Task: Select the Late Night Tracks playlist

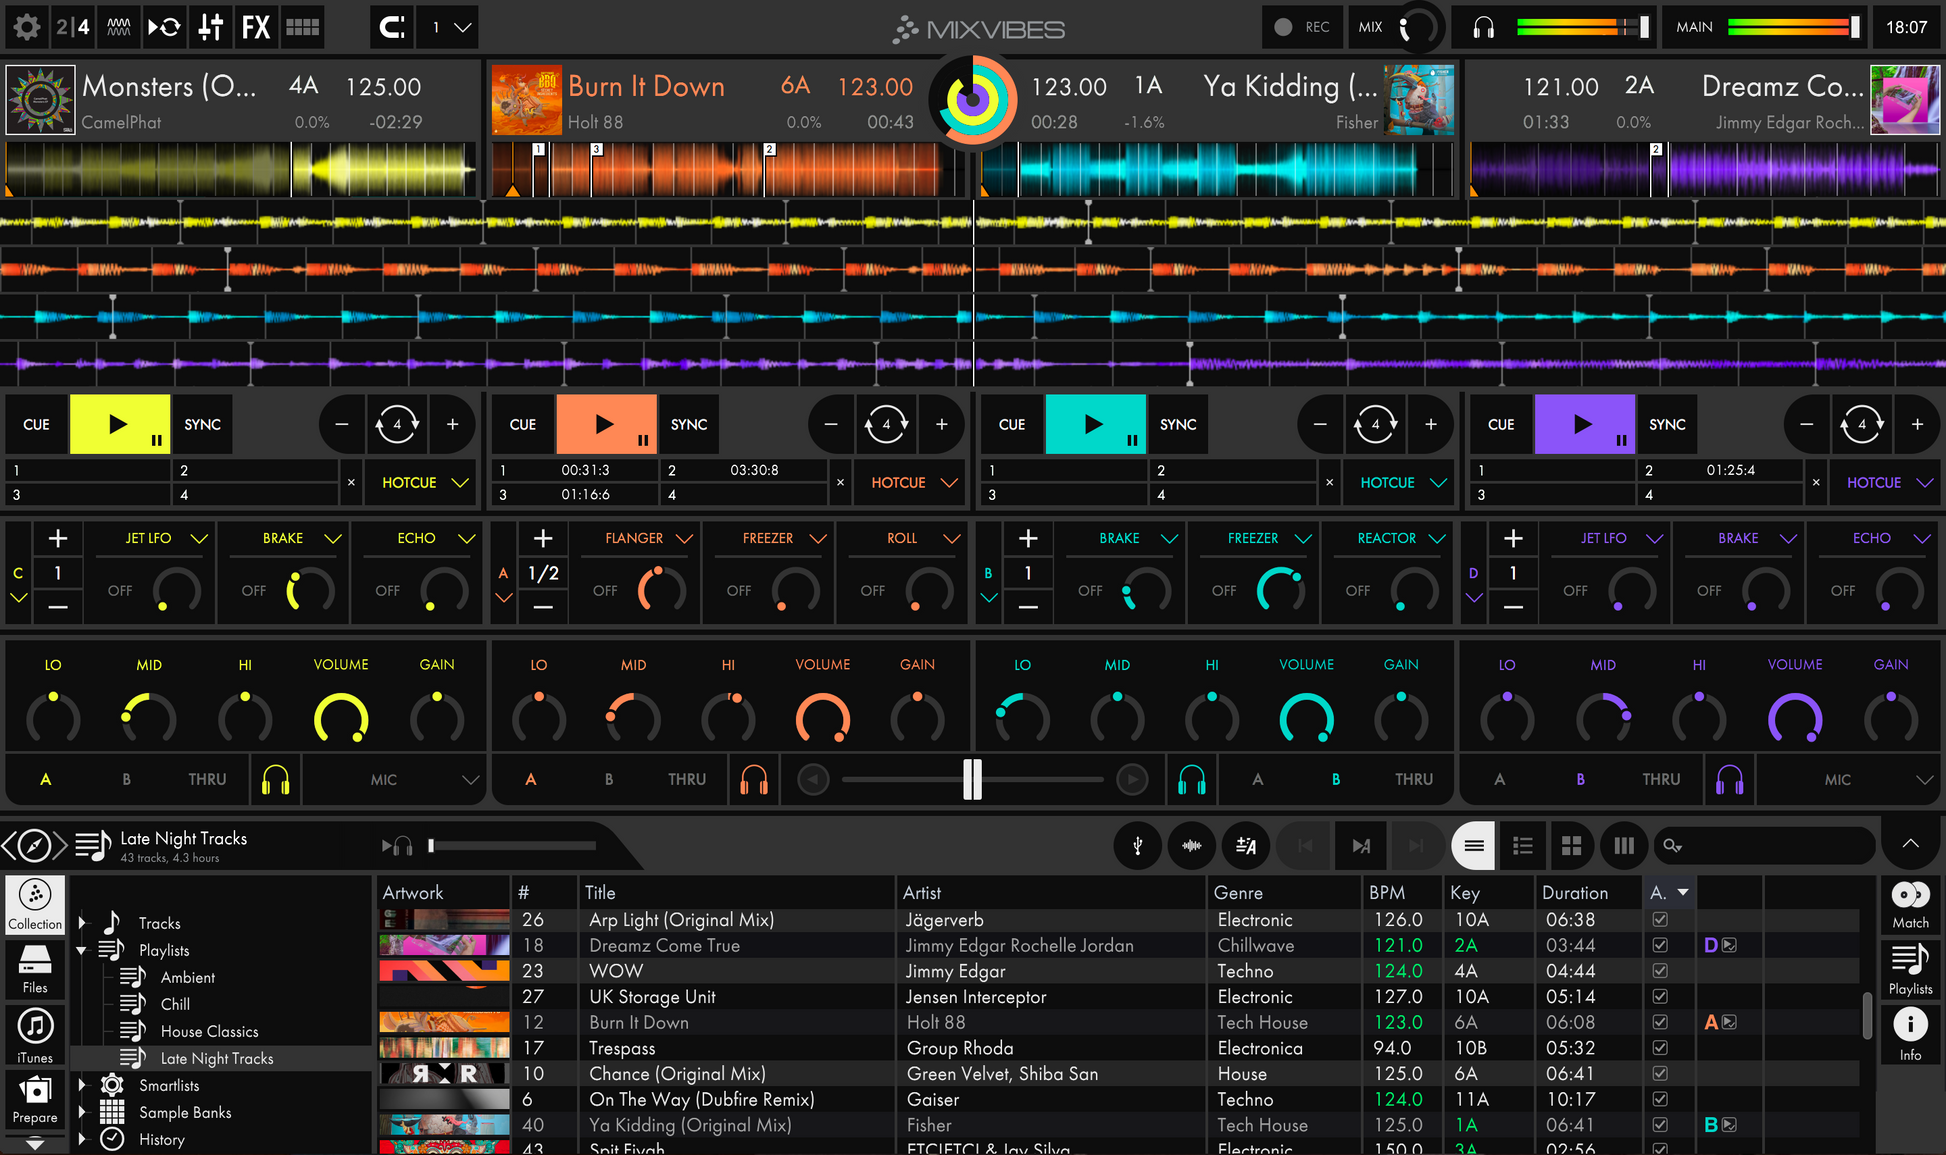Action: click(217, 1057)
